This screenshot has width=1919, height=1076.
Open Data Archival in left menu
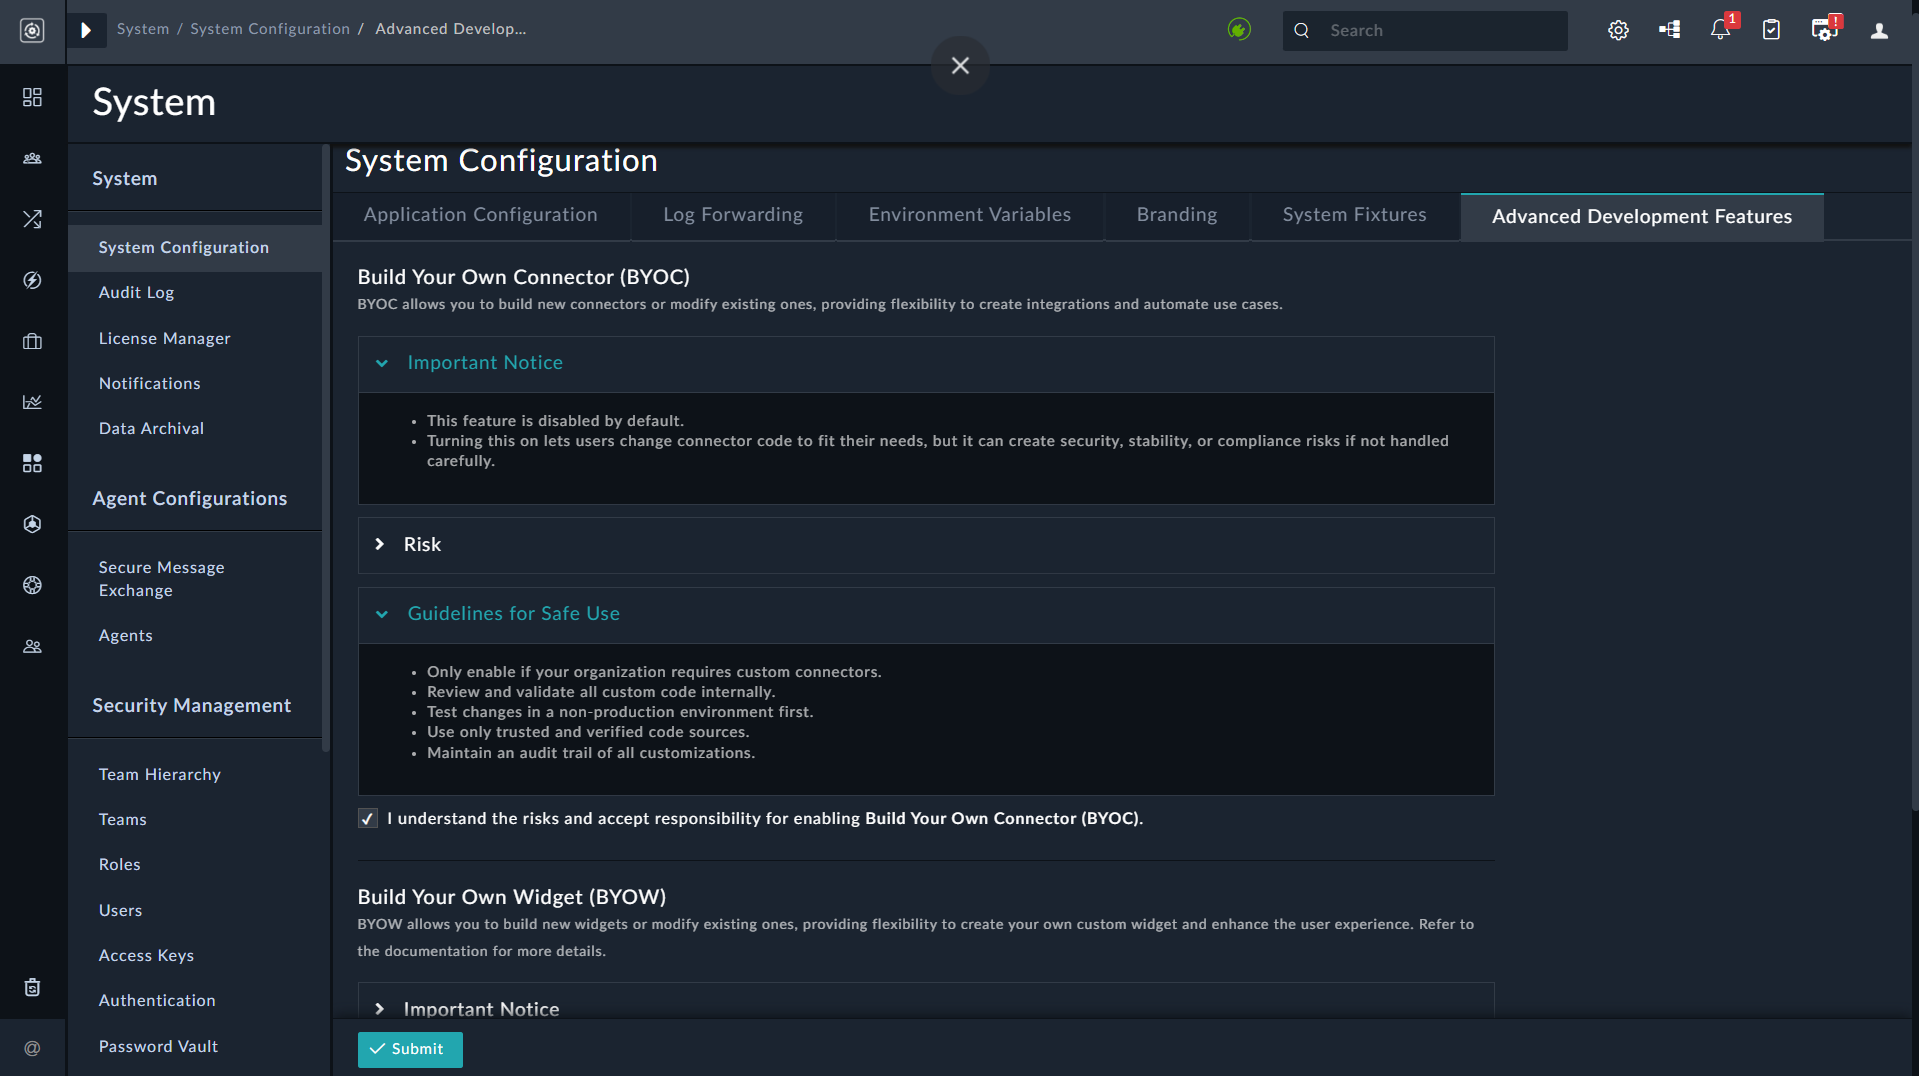pyautogui.click(x=151, y=428)
